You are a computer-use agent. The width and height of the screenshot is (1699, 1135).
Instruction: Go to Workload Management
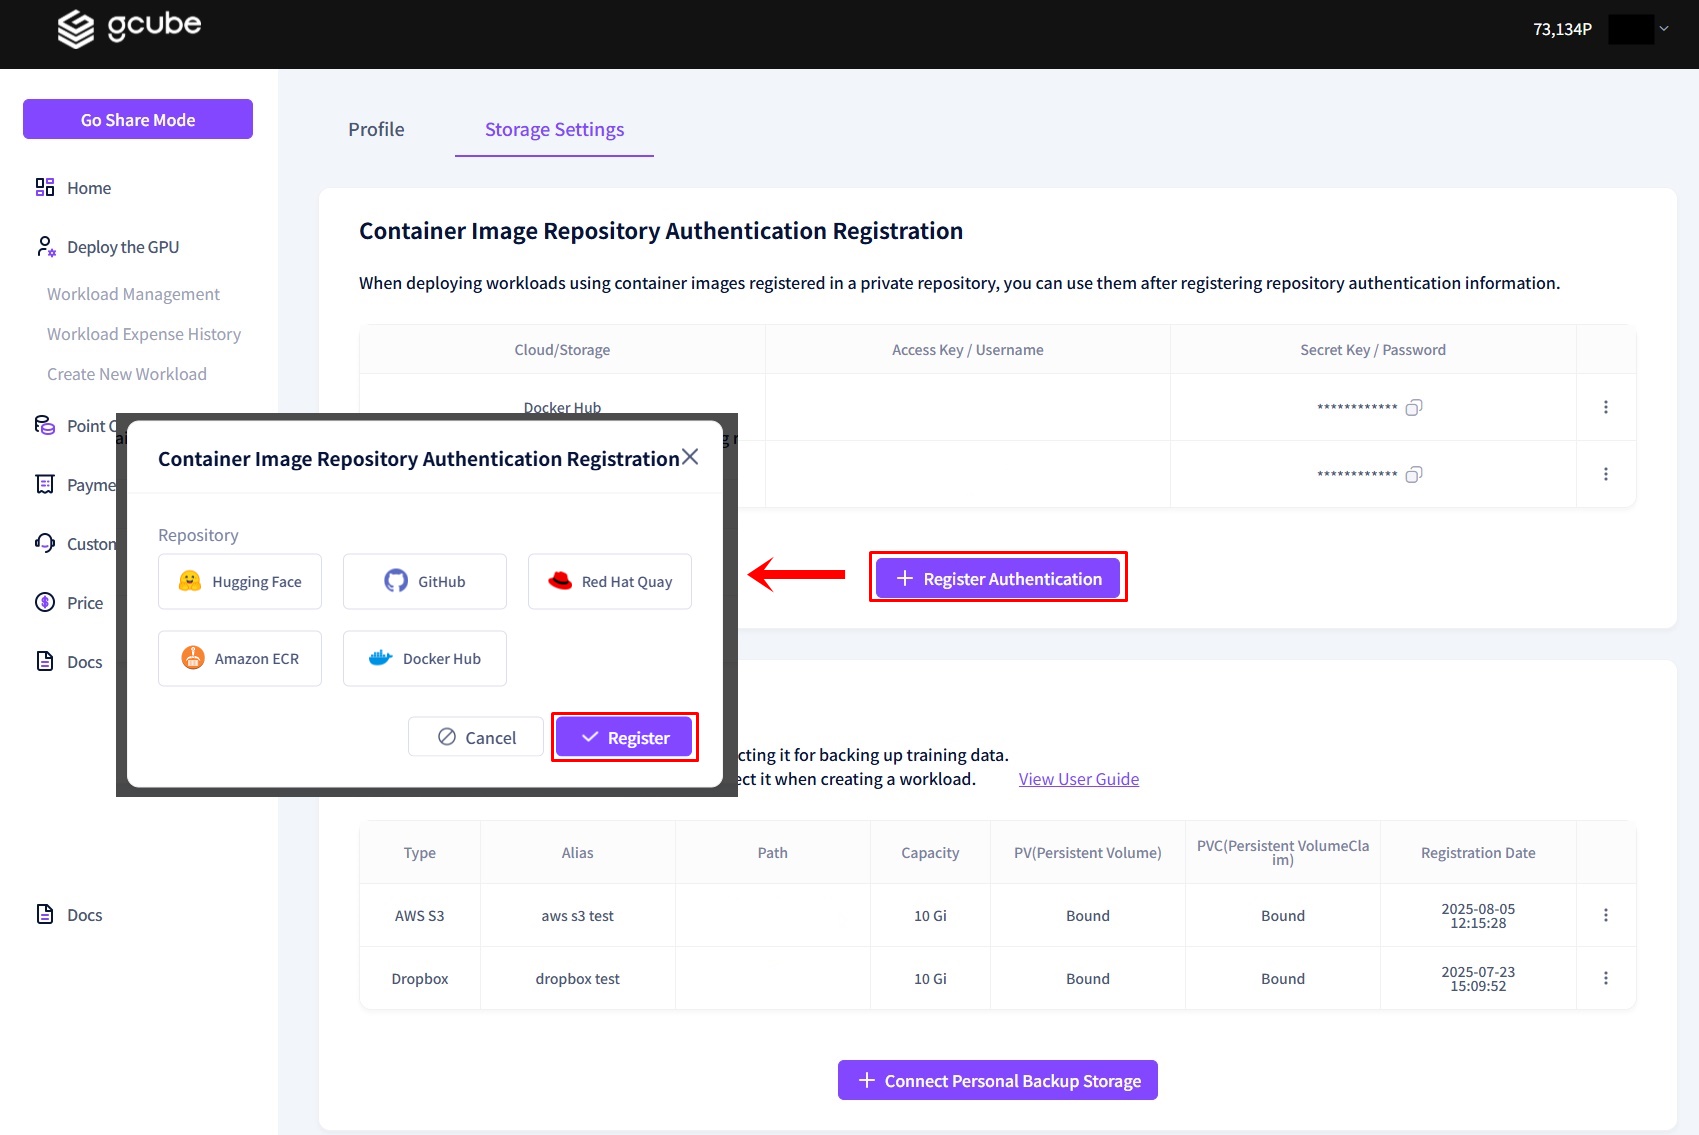click(133, 294)
